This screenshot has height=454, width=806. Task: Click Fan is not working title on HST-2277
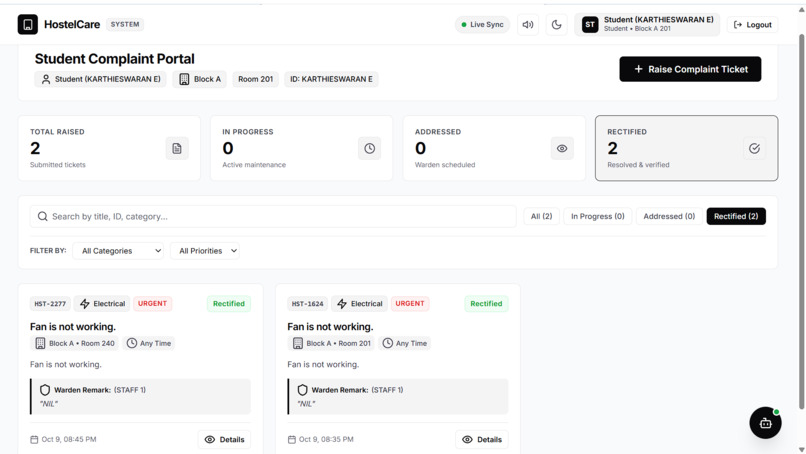(x=73, y=327)
